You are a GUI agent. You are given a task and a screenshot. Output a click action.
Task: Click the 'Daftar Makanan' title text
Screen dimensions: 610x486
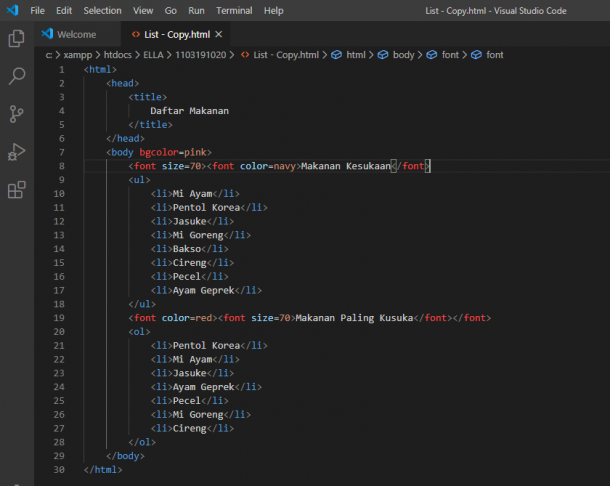189,111
